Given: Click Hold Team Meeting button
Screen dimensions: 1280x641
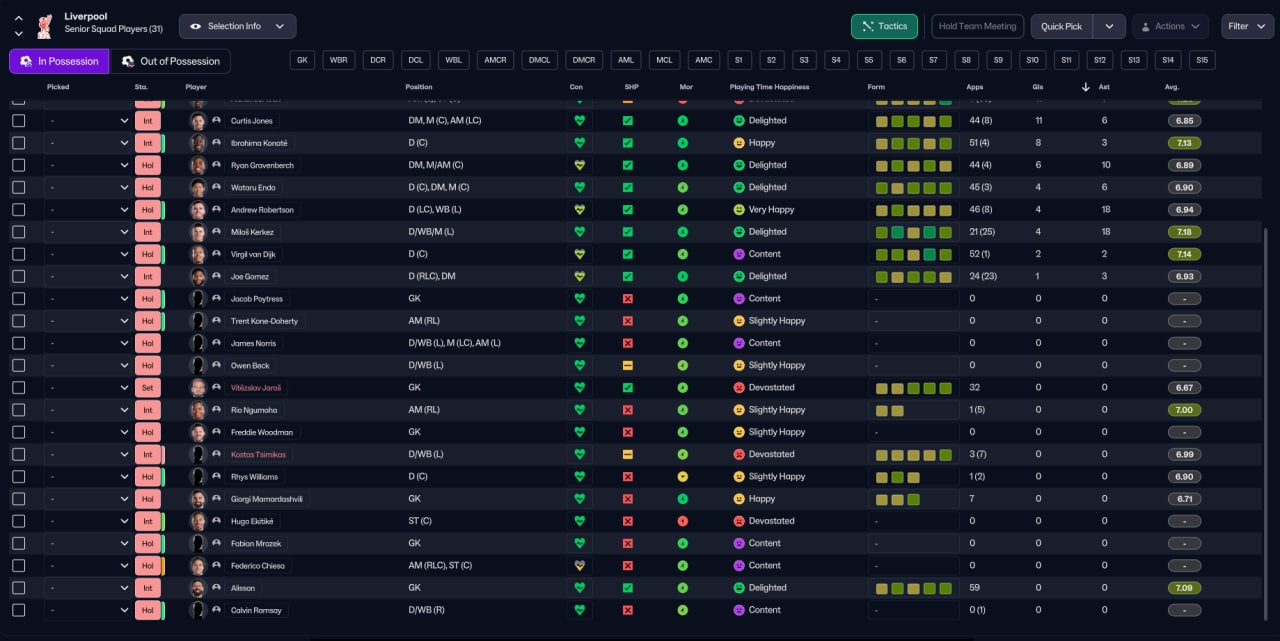Looking at the screenshot, I should coord(977,26).
